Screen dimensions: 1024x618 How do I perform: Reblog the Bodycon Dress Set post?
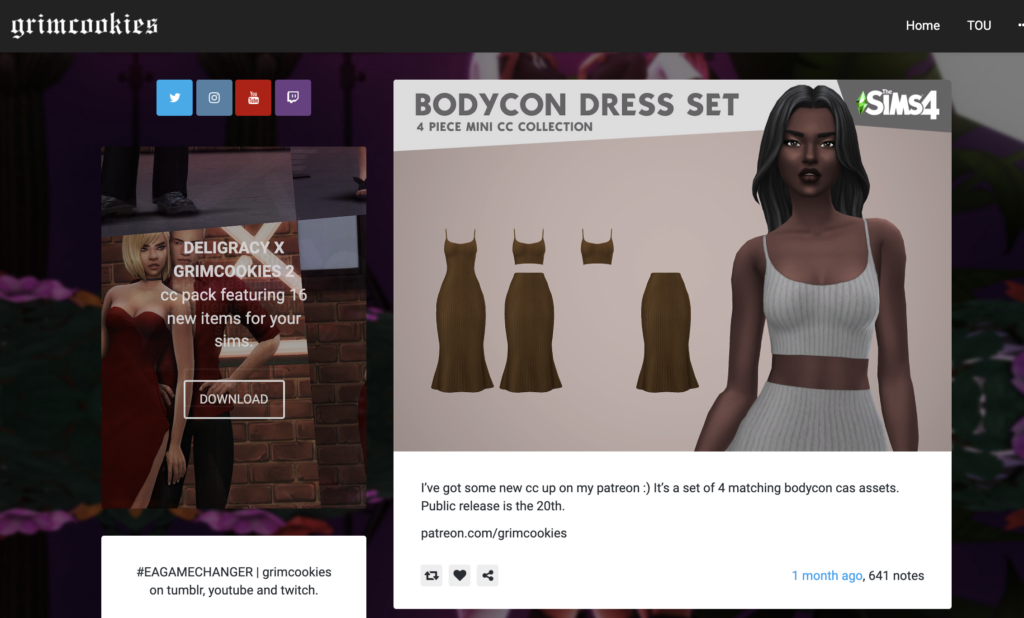[432, 576]
